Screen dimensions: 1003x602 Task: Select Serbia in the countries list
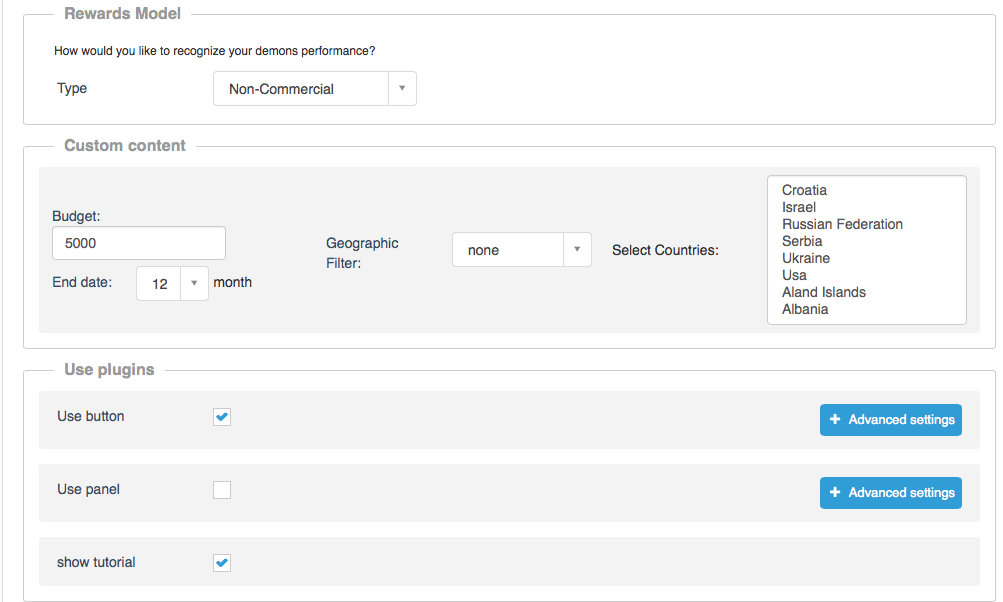(802, 241)
